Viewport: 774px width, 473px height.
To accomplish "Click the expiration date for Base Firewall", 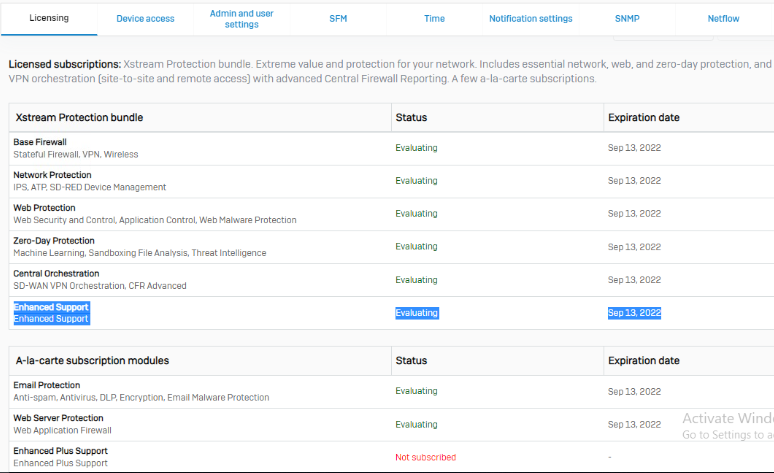I will click(634, 148).
